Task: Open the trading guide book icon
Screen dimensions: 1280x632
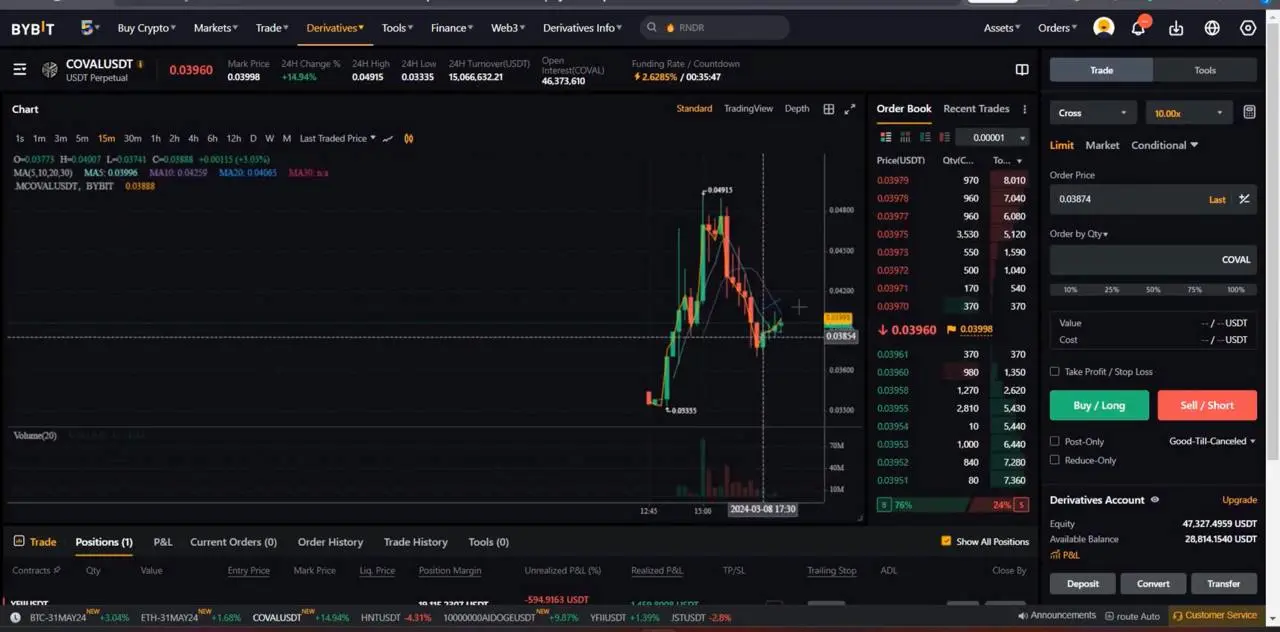Action: tap(1022, 70)
